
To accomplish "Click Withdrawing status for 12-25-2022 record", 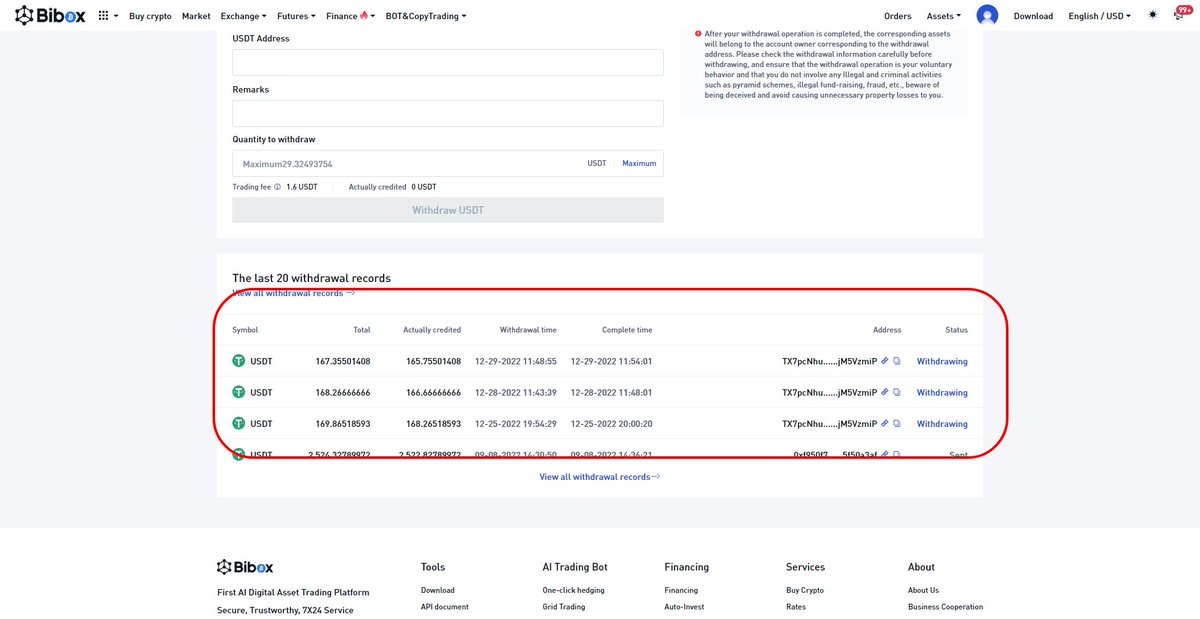I will click(942, 424).
